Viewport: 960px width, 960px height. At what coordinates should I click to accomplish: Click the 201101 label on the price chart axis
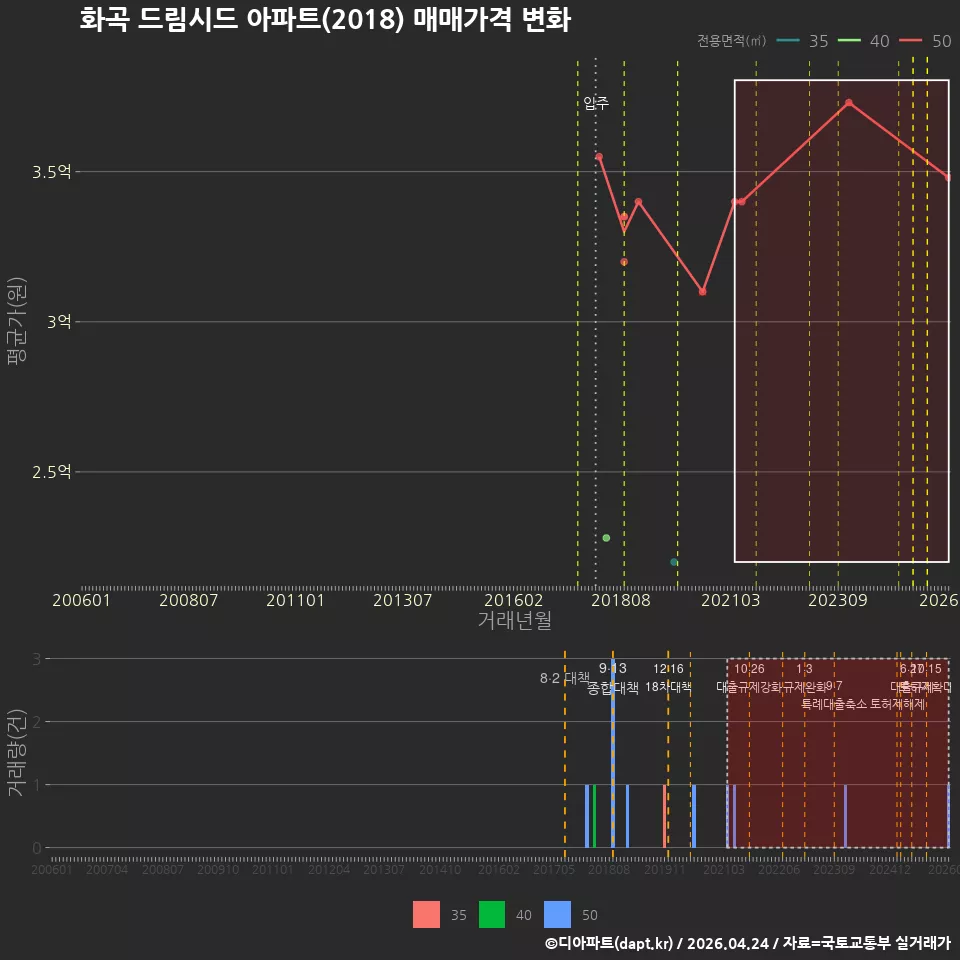tap(295, 600)
